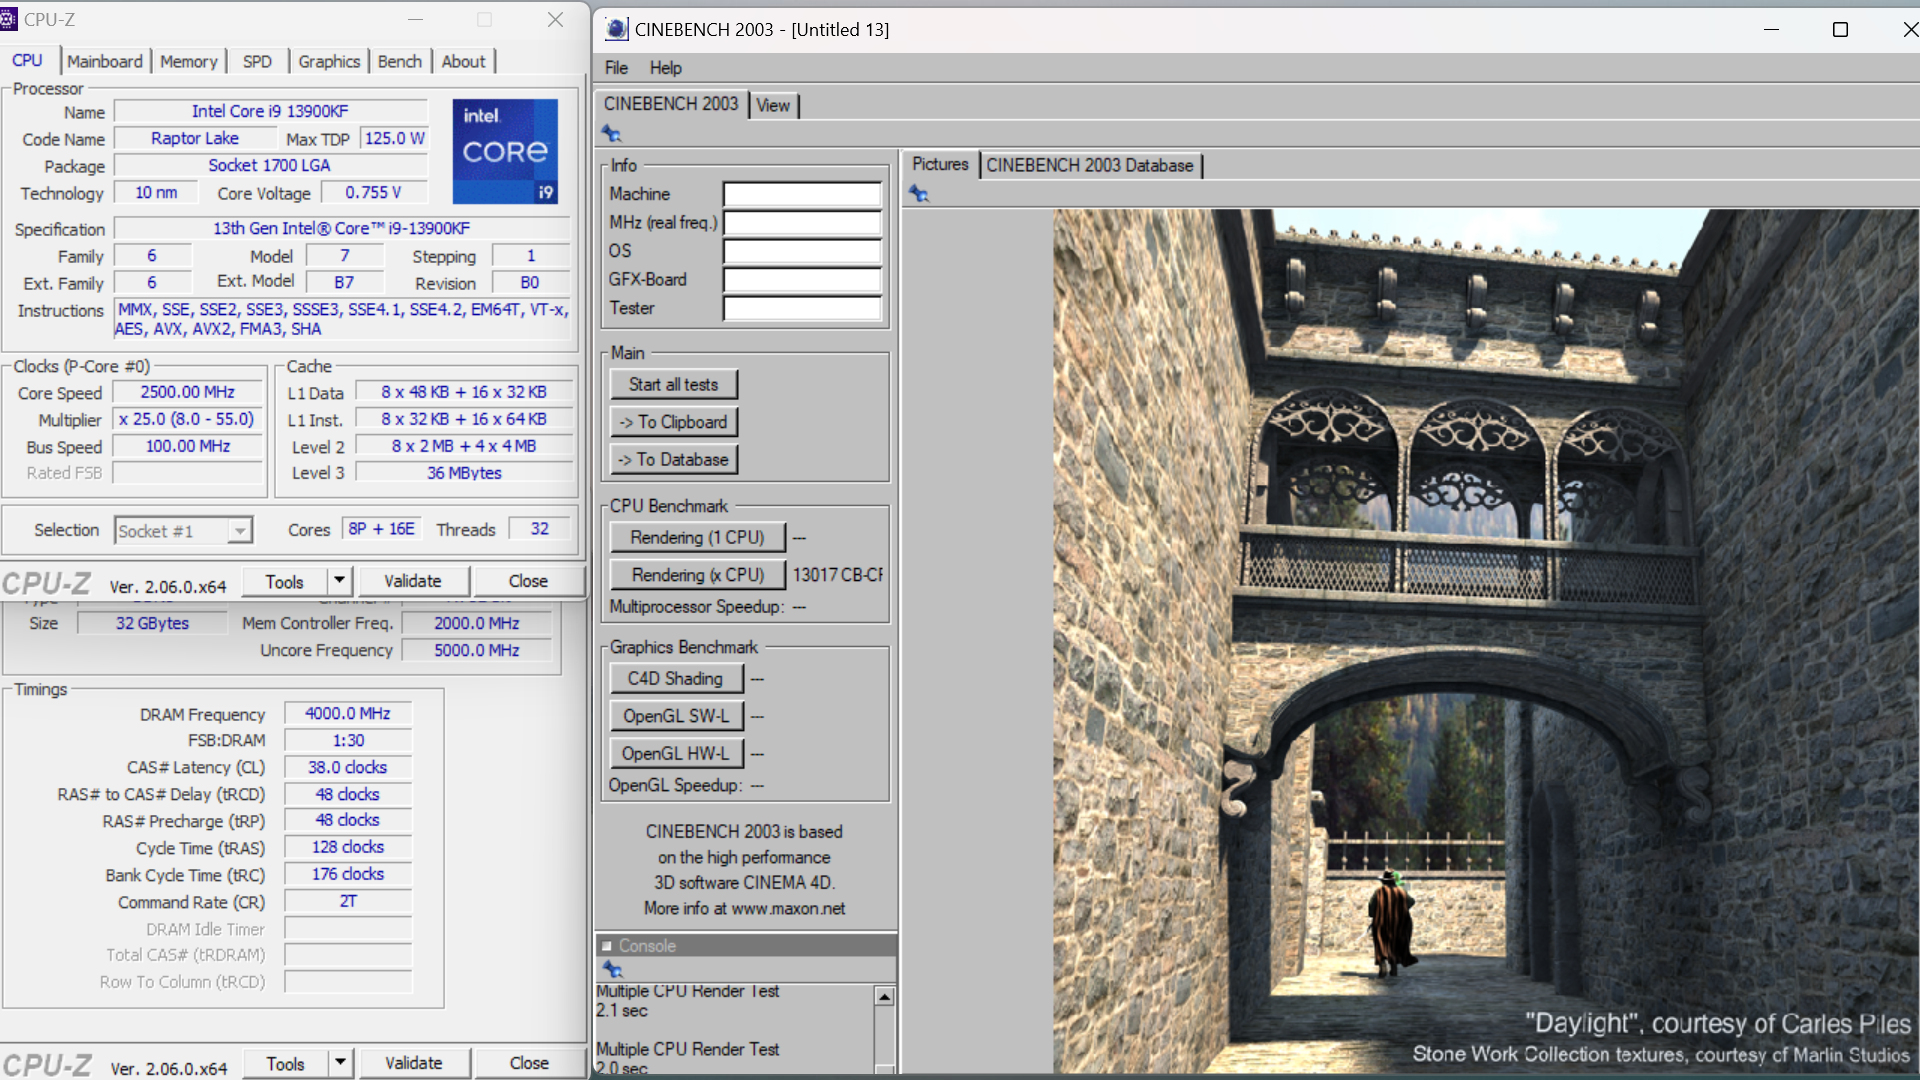Click the Tester input field
1920x1080 pixels.
(x=802, y=308)
